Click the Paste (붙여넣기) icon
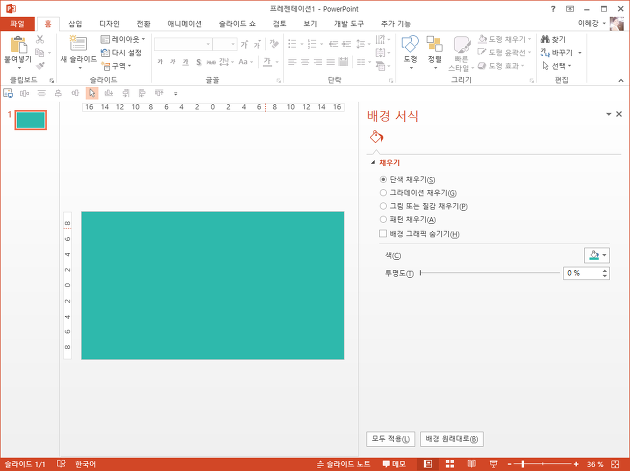 pos(18,44)
